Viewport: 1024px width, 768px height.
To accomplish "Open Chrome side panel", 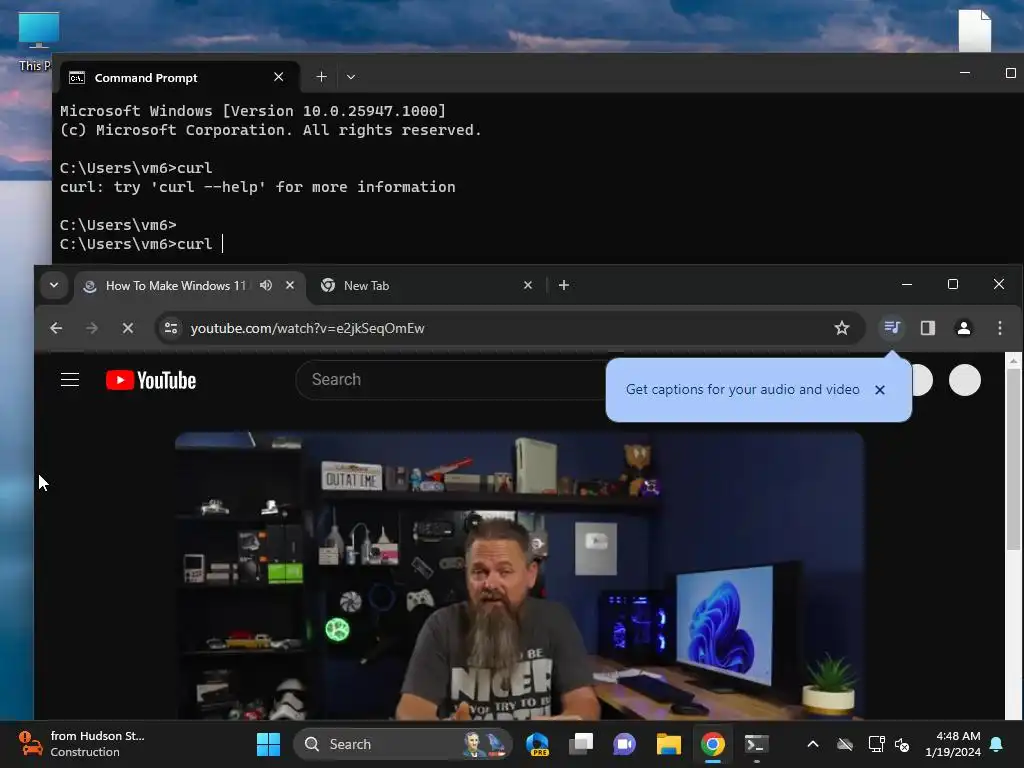I will pos(928,328).
